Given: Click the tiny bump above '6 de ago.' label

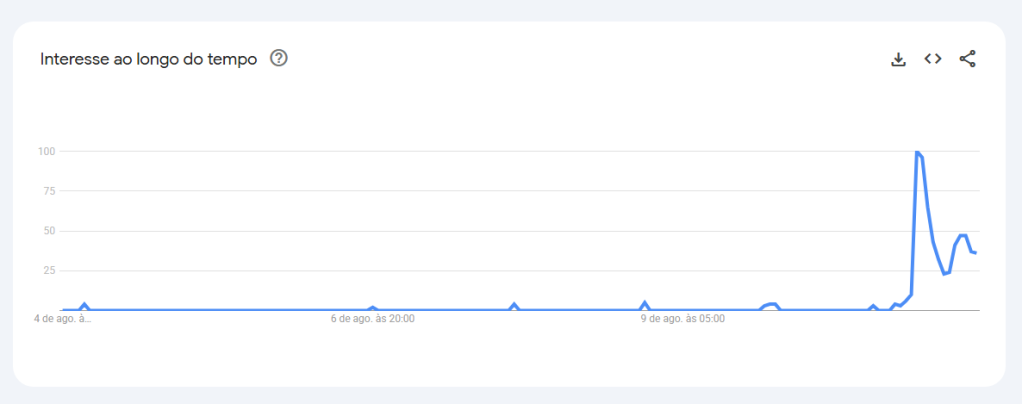Looking at the screenshot, I should pyautogui.click(x=372, y=308).
